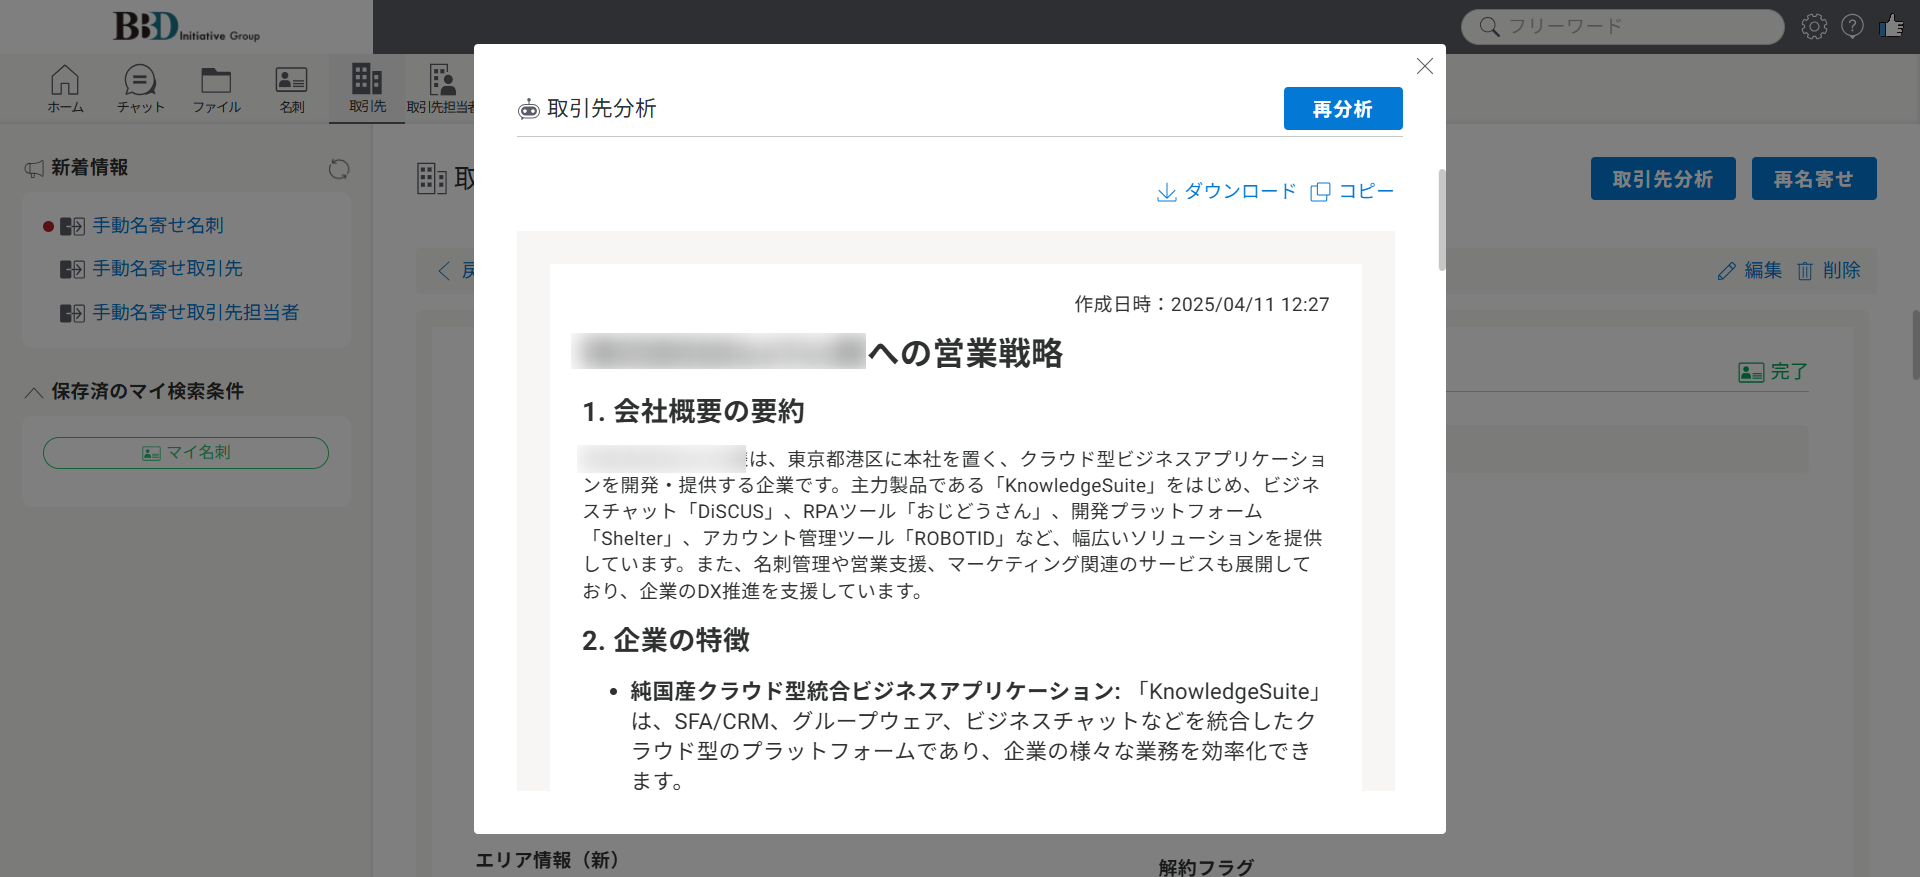Click the フリーワード search field
Viewport: 1920px width, 877px height.
click(1622, 27)
